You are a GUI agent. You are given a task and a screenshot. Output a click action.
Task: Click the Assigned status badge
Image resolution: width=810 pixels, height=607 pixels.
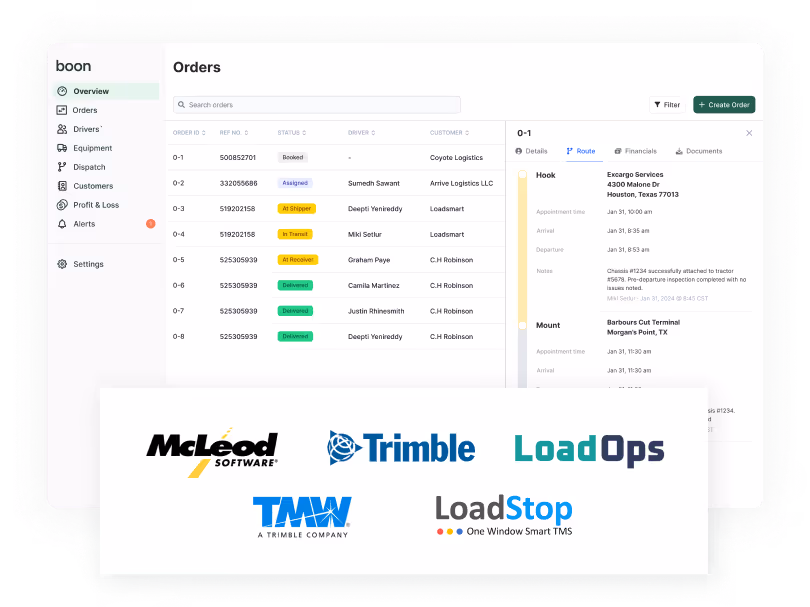(295, 183)
